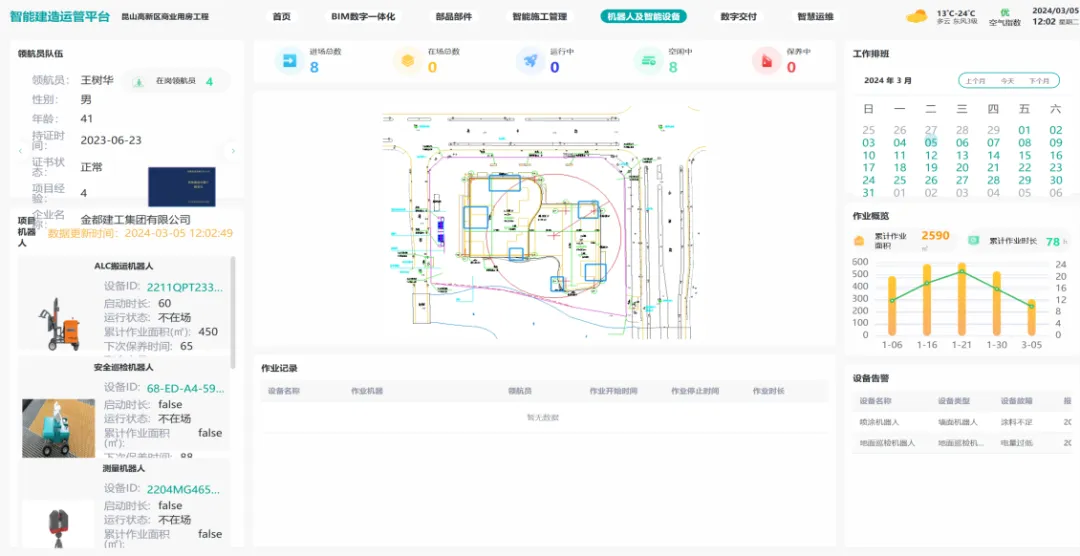
Task: Open the 数字交付 navigation tab
Action: [x=738, y=17]
